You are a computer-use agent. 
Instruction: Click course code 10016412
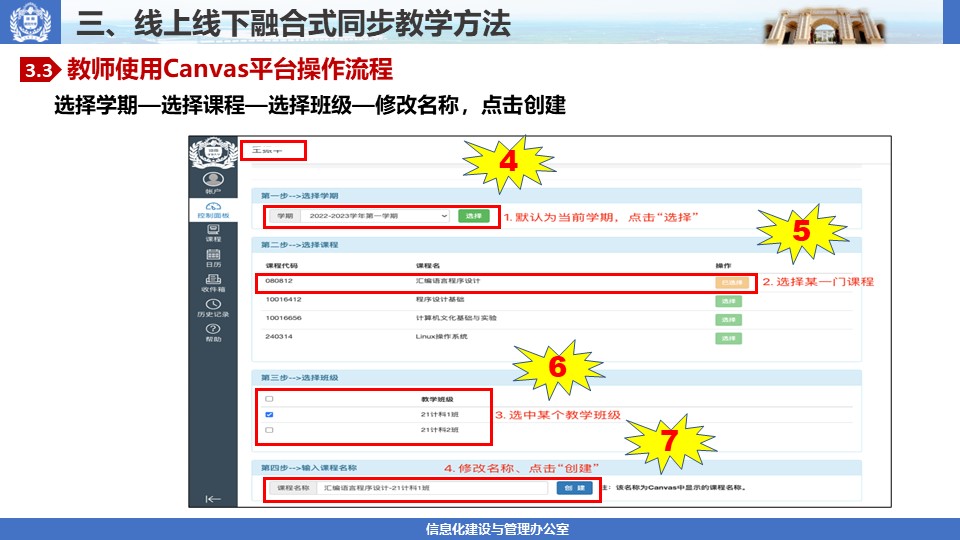(283, 299)
